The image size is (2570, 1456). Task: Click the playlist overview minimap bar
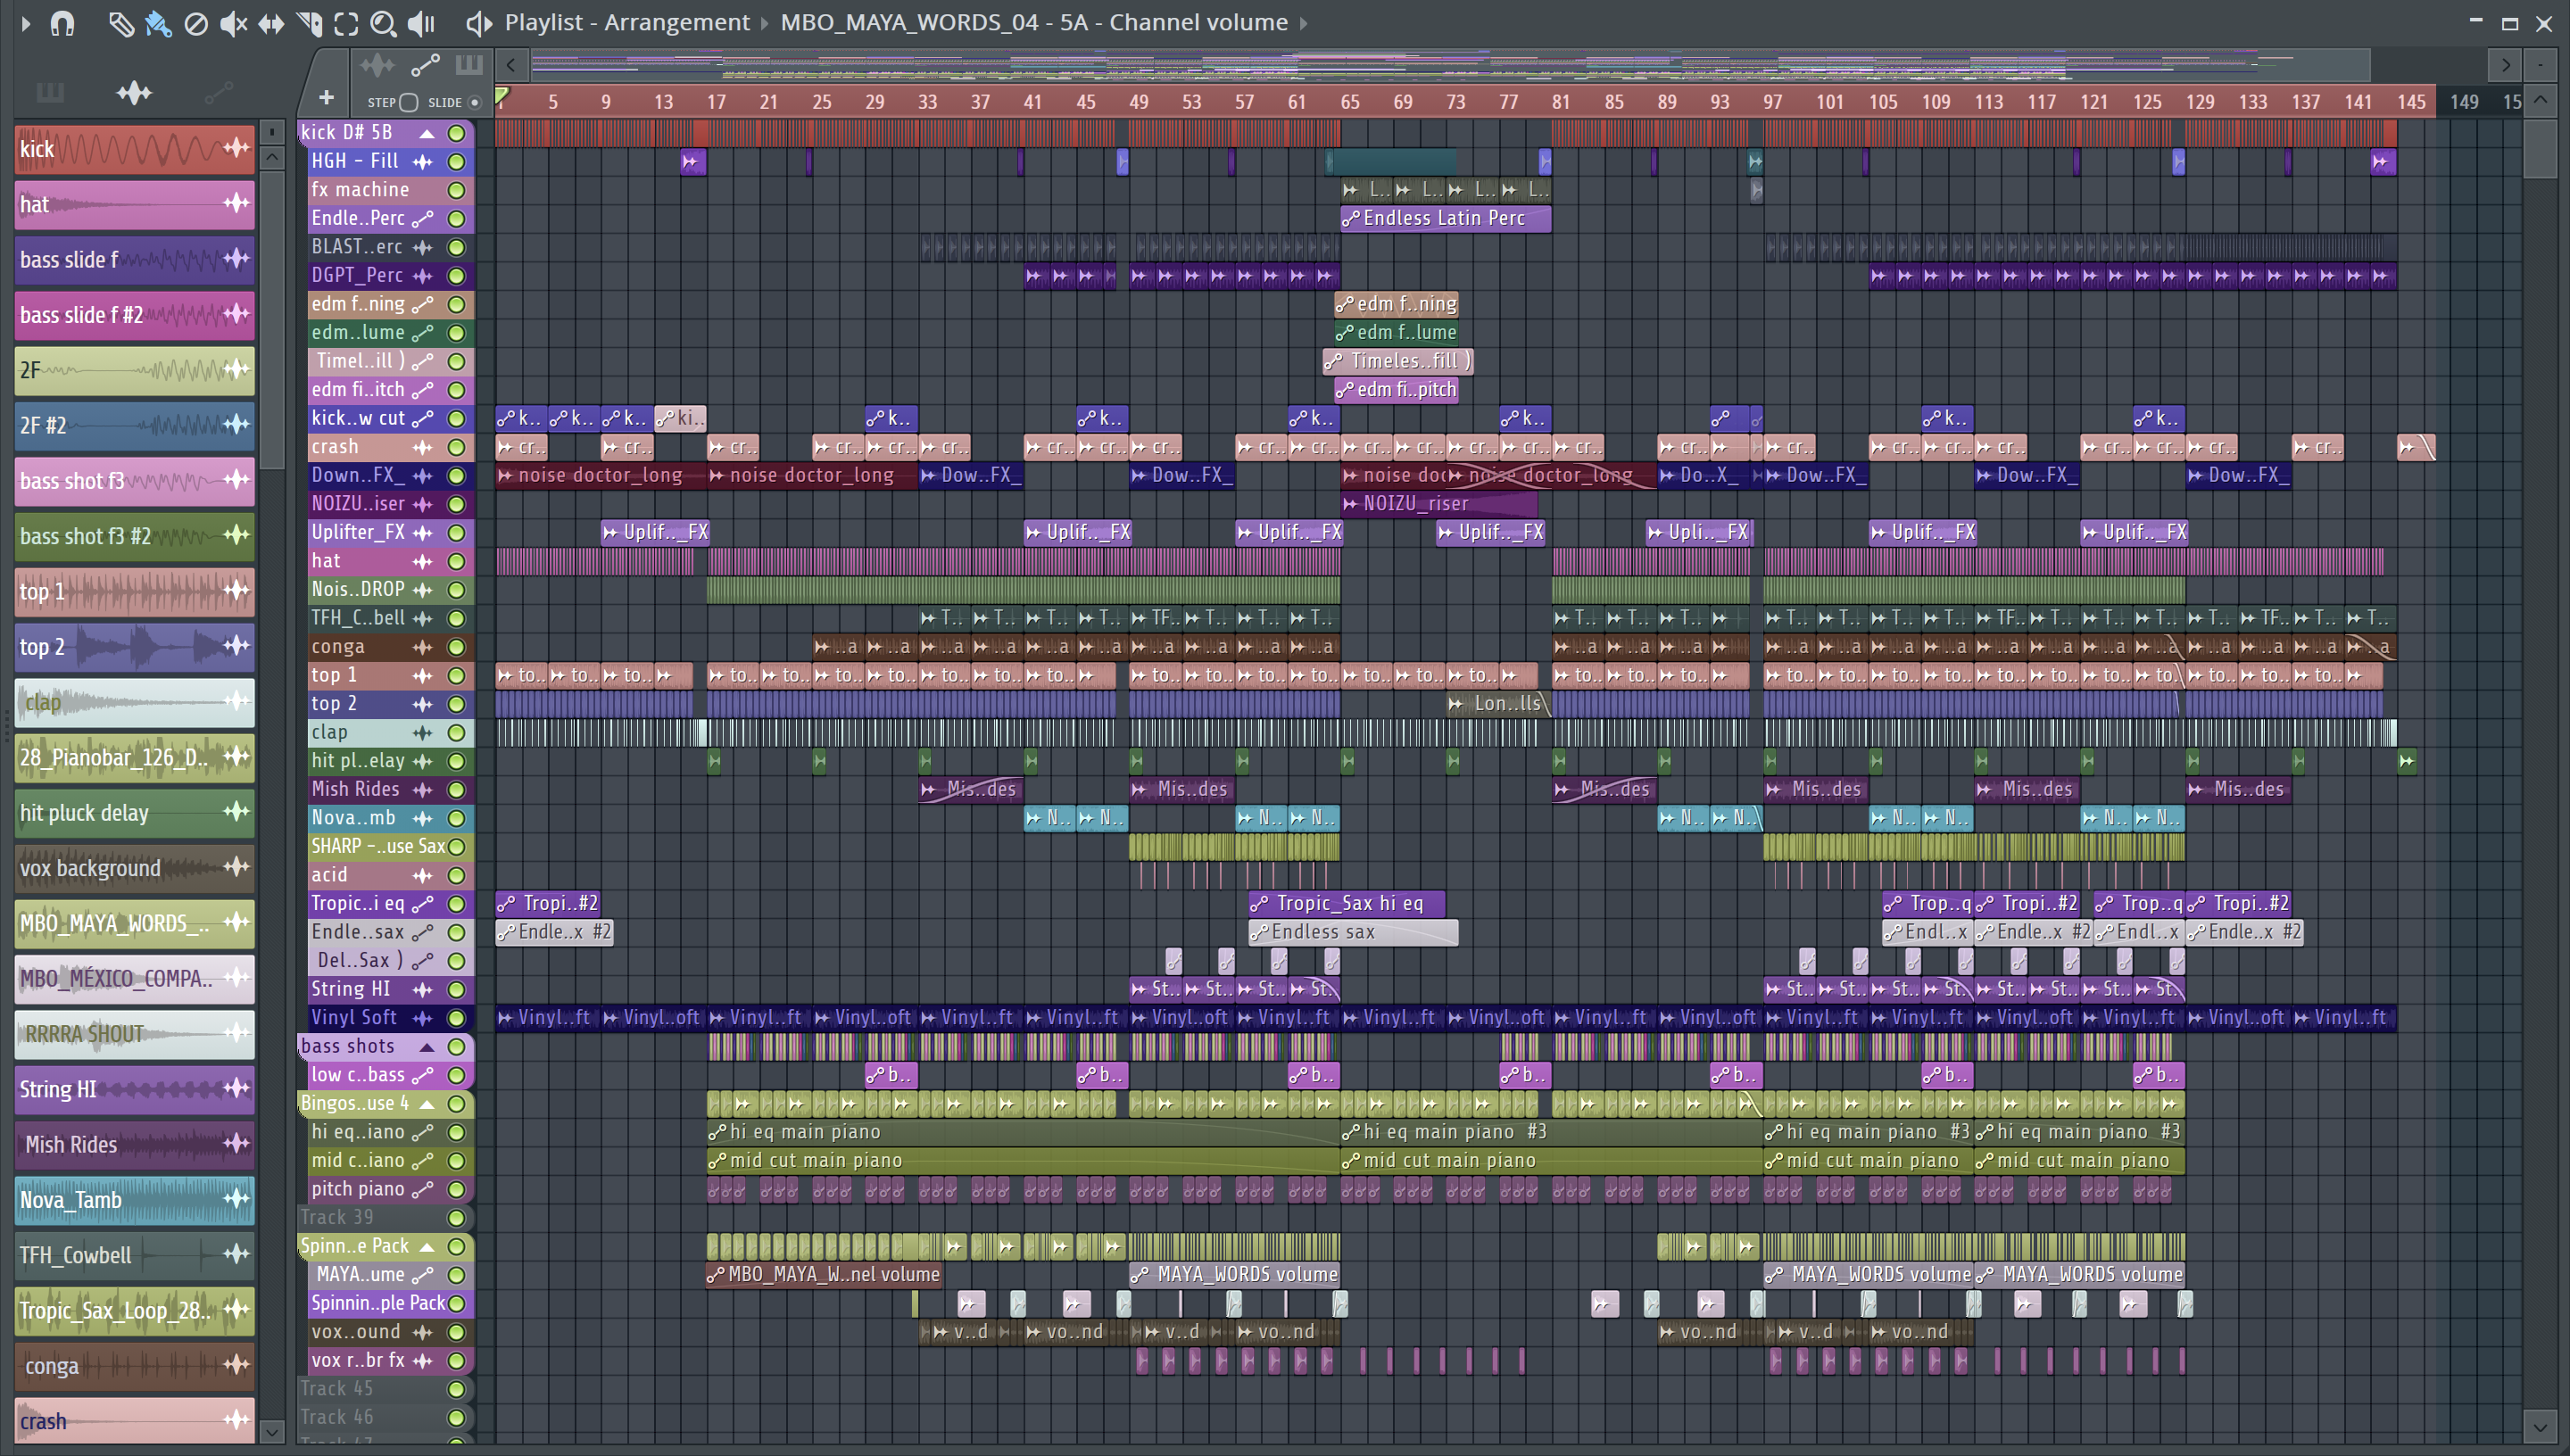(1450, 66)
